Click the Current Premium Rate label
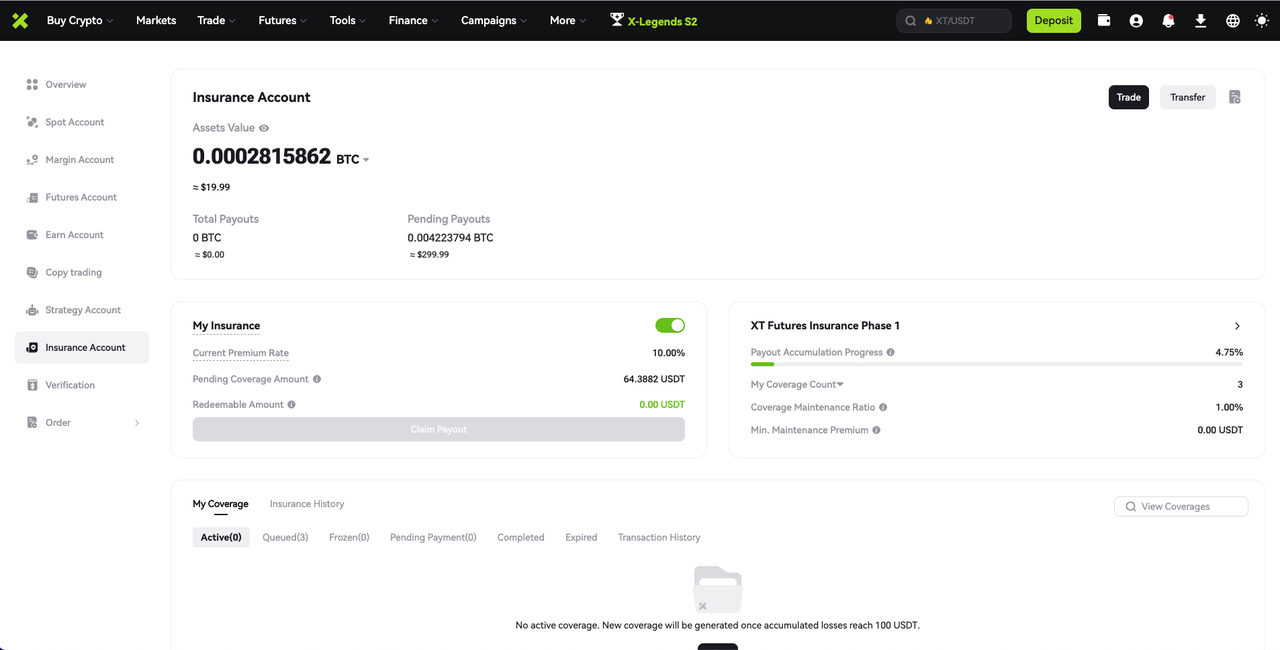This screenshot has width=1280, height=650. (241, 353)
